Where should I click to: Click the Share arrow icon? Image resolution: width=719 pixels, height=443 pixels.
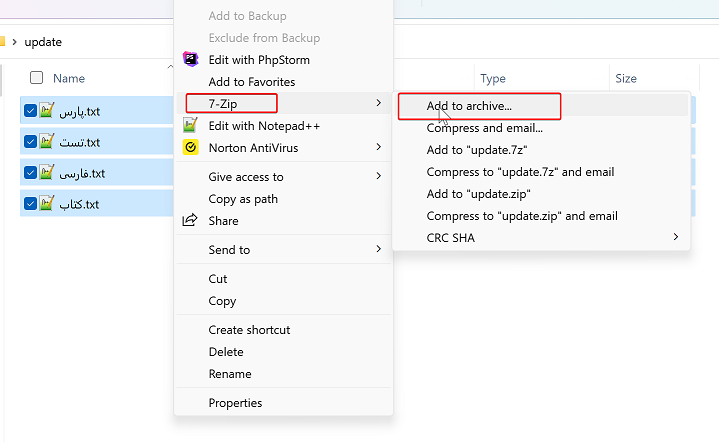point(190,220)
